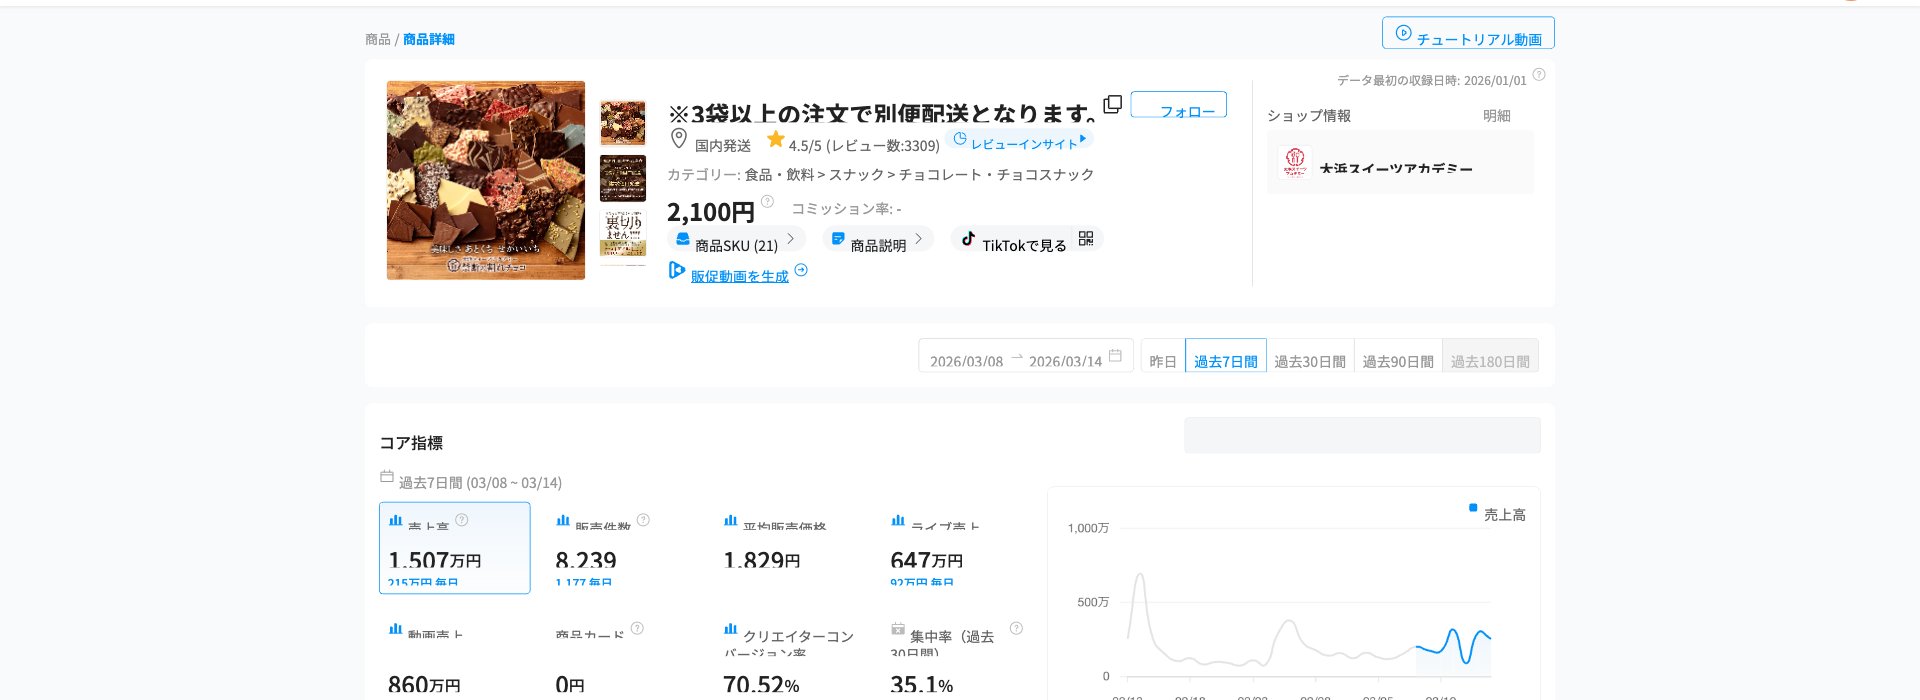Click the フォロー follow button
The width and height of the screenshot is (1920, 700).
click(1179, 104)
